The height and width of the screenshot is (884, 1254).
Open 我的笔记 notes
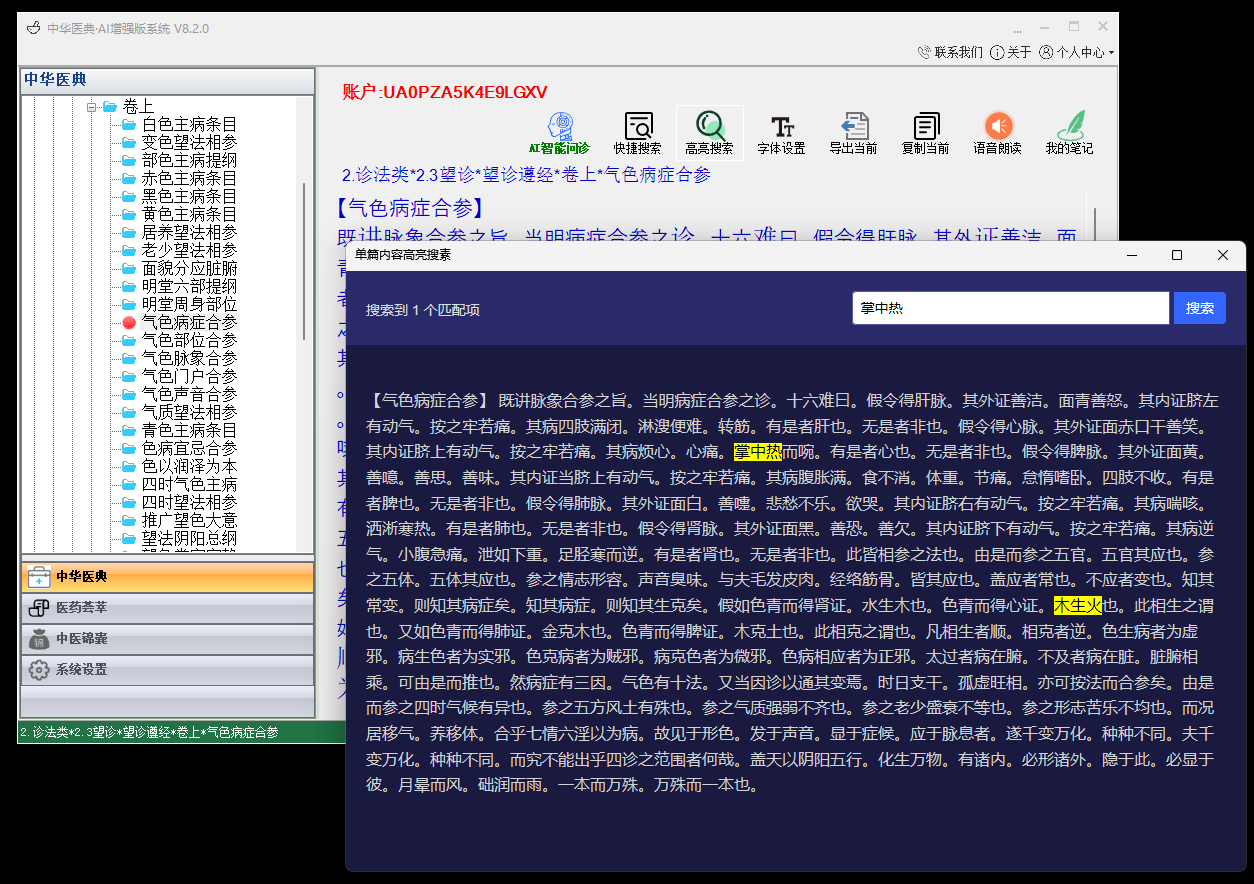coord(1069,132)
